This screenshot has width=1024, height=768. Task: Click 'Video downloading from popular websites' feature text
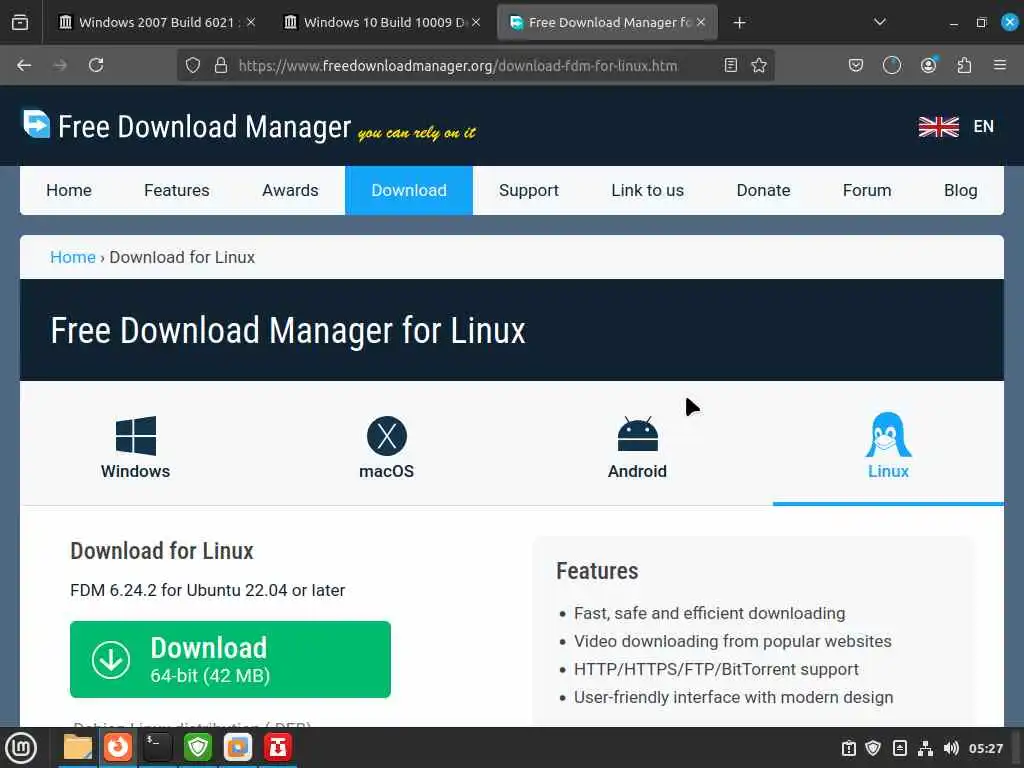[x=733, y=641]
